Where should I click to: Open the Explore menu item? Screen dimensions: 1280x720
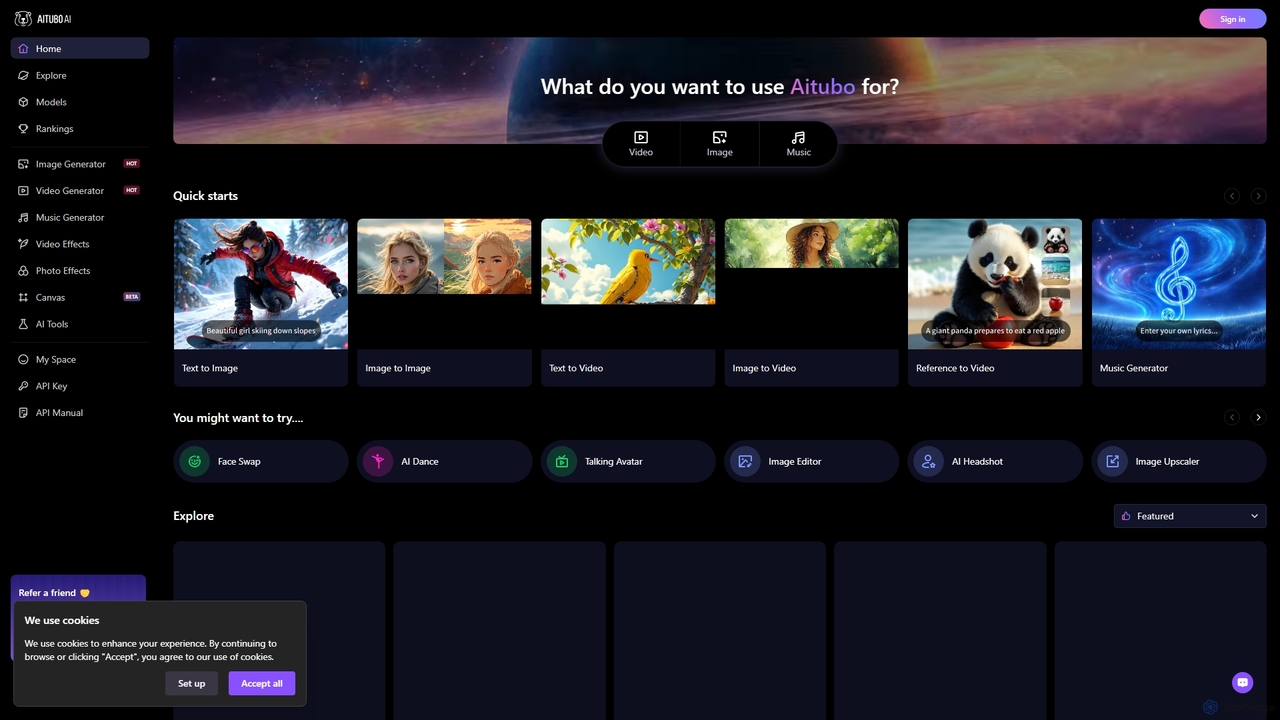pos(80,75)
